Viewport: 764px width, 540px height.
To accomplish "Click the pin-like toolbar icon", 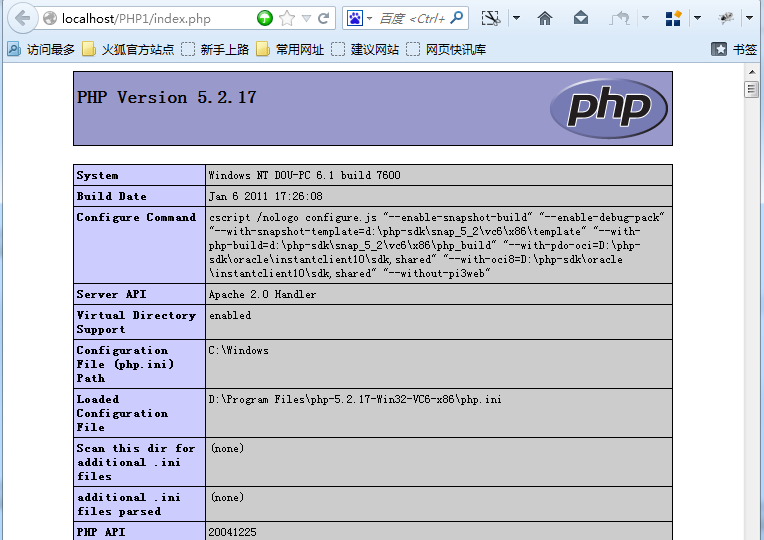I will pyautogui.click(x=726, y=19).
